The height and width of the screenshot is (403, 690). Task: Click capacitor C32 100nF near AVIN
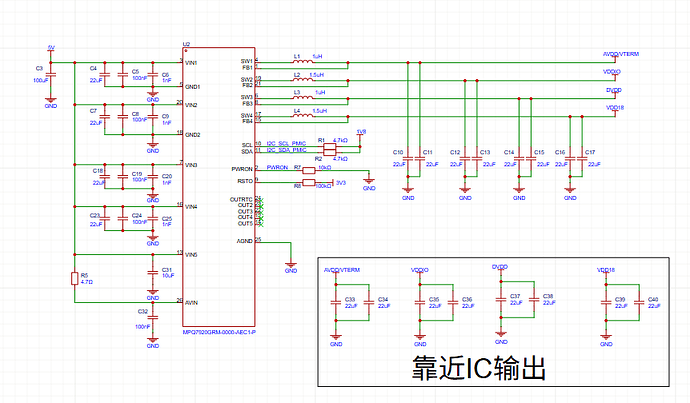152,319
